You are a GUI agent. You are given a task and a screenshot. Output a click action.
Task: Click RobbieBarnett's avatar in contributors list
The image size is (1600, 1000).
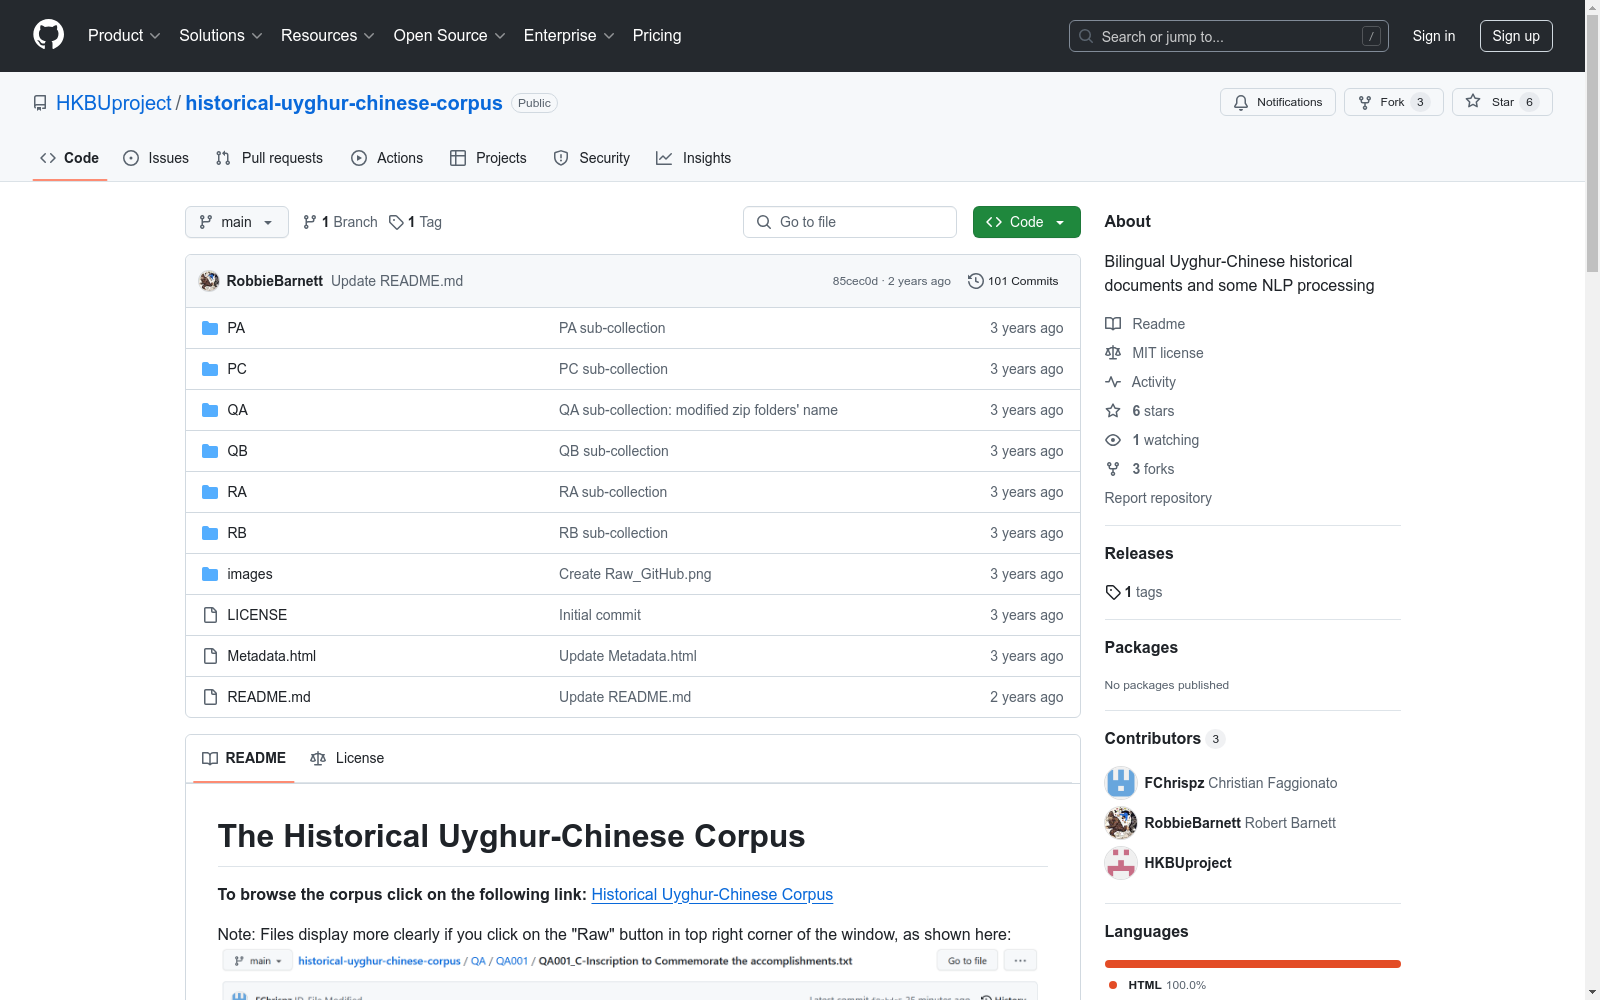(x=1120, y=823)
